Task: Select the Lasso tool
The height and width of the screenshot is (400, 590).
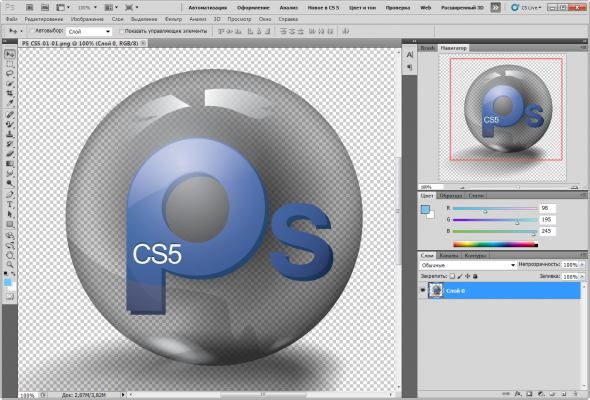Action: pos(10,74)
